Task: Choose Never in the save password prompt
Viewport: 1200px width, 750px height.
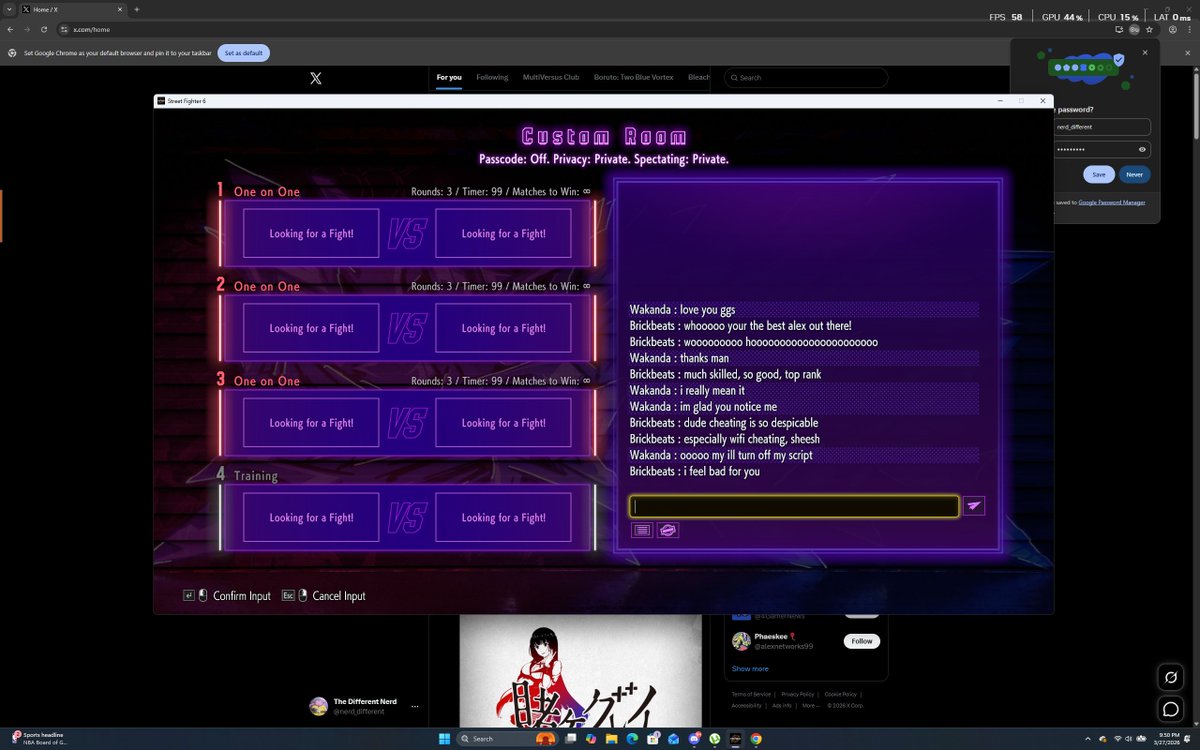Action: 1134,174
